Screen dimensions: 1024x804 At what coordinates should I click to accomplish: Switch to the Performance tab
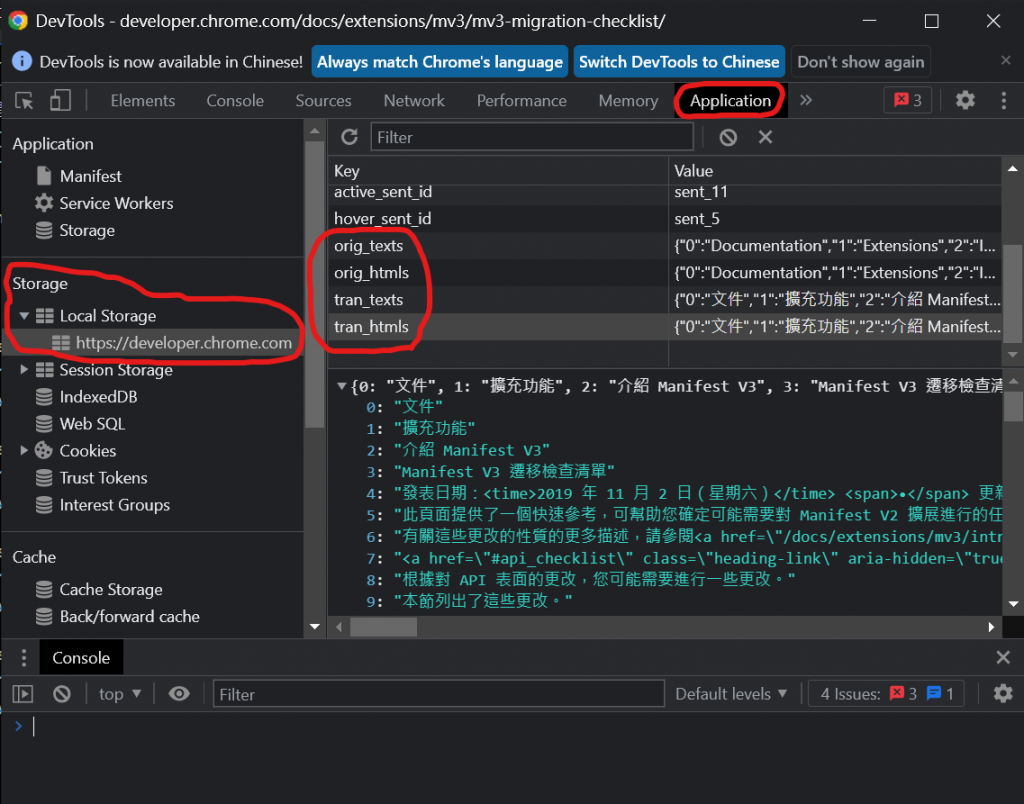(x=521, y=101)
